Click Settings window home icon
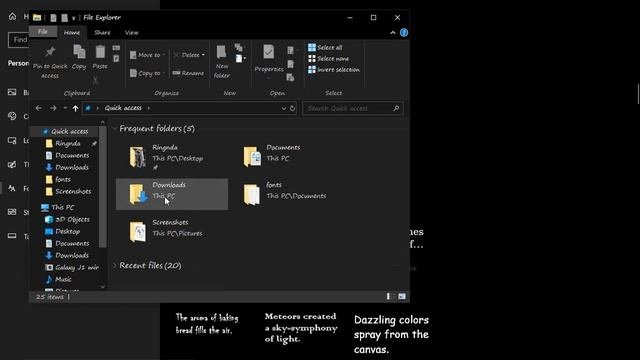The width and height of the screenshot is (640, 360). [x=12, y=16]
